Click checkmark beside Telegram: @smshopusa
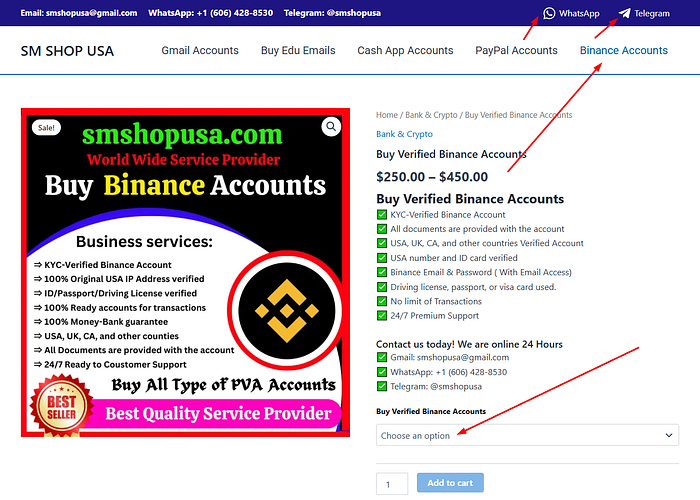 (x=382, y=386)
